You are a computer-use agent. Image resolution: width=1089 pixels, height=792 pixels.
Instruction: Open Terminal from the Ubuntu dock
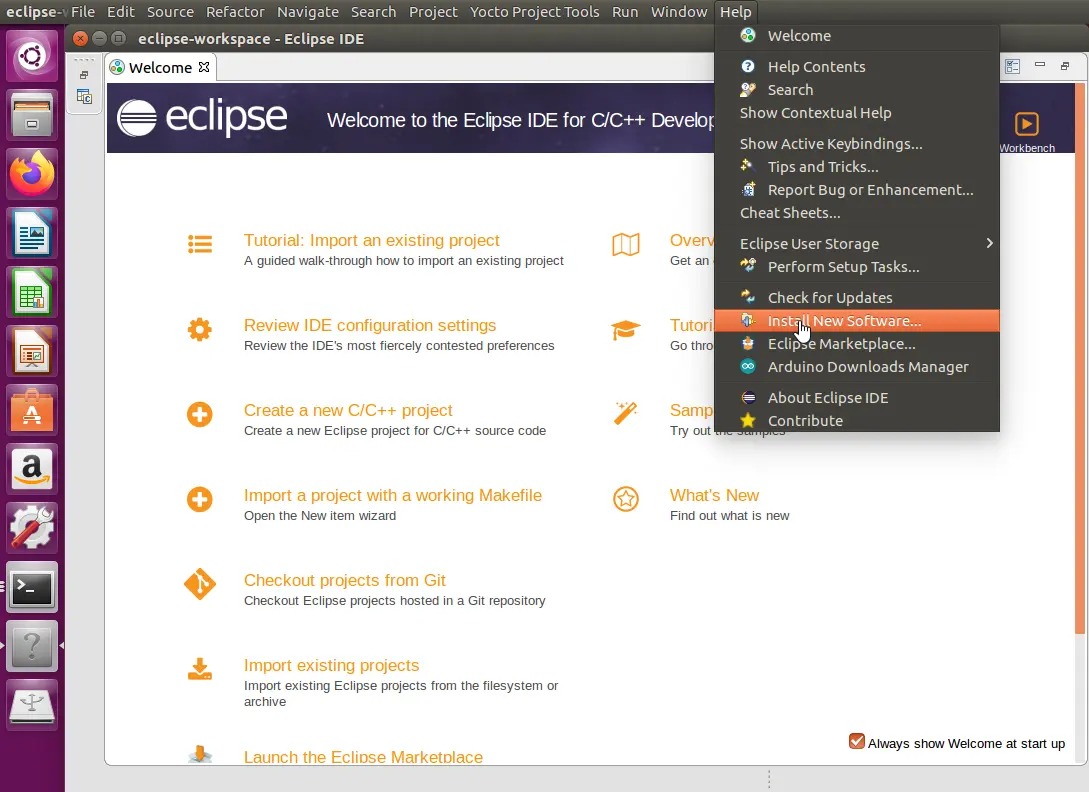click(32, 588)
